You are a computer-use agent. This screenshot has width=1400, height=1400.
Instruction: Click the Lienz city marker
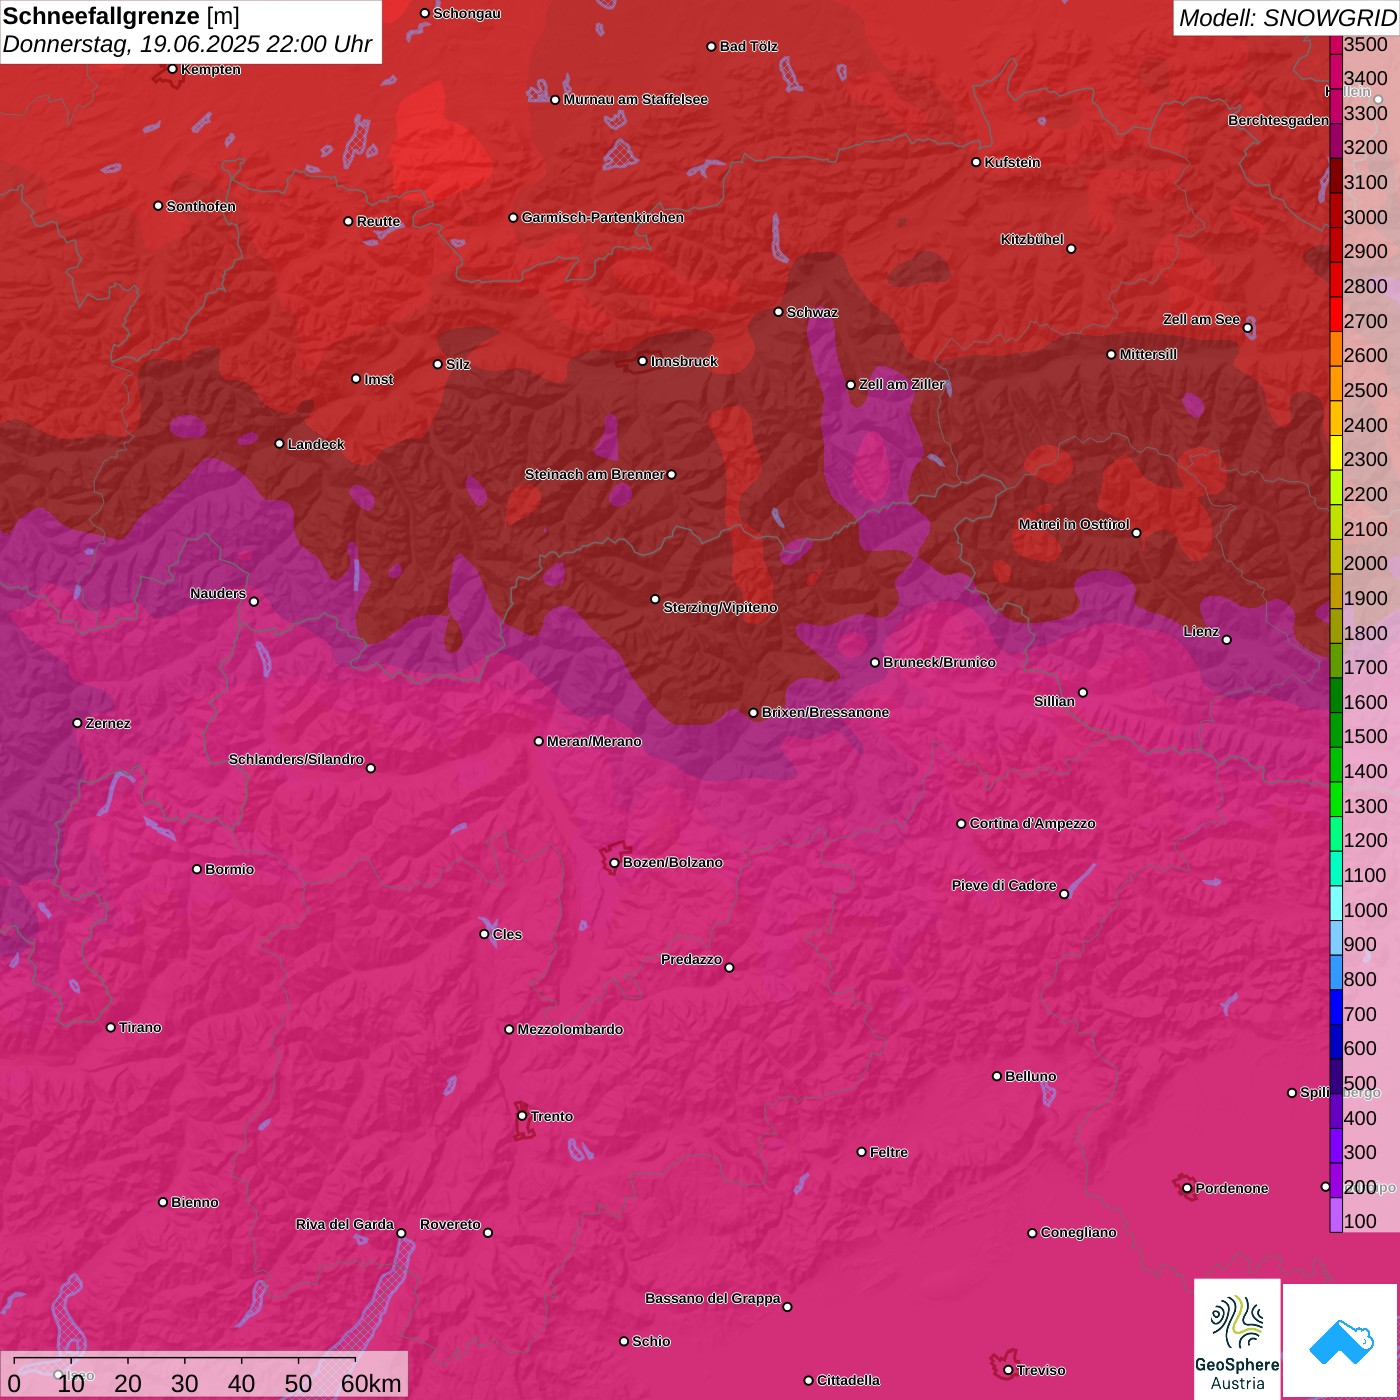click(x=1227, y=640)
